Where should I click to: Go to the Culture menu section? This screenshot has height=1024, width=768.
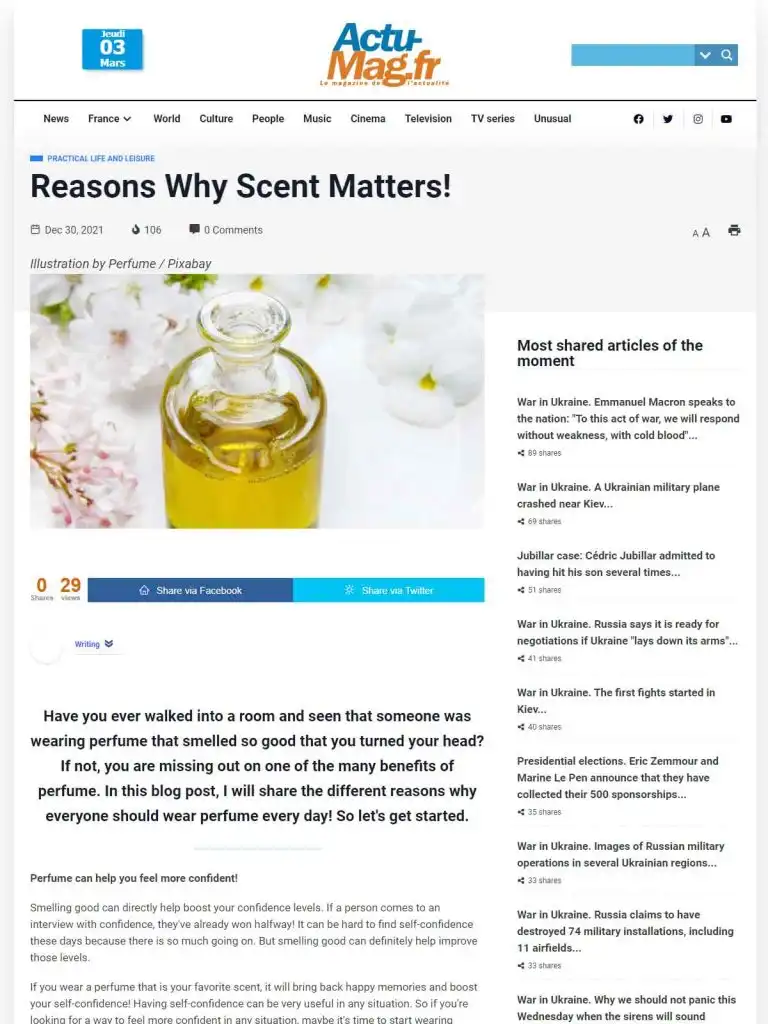click(x=216, y=119)
